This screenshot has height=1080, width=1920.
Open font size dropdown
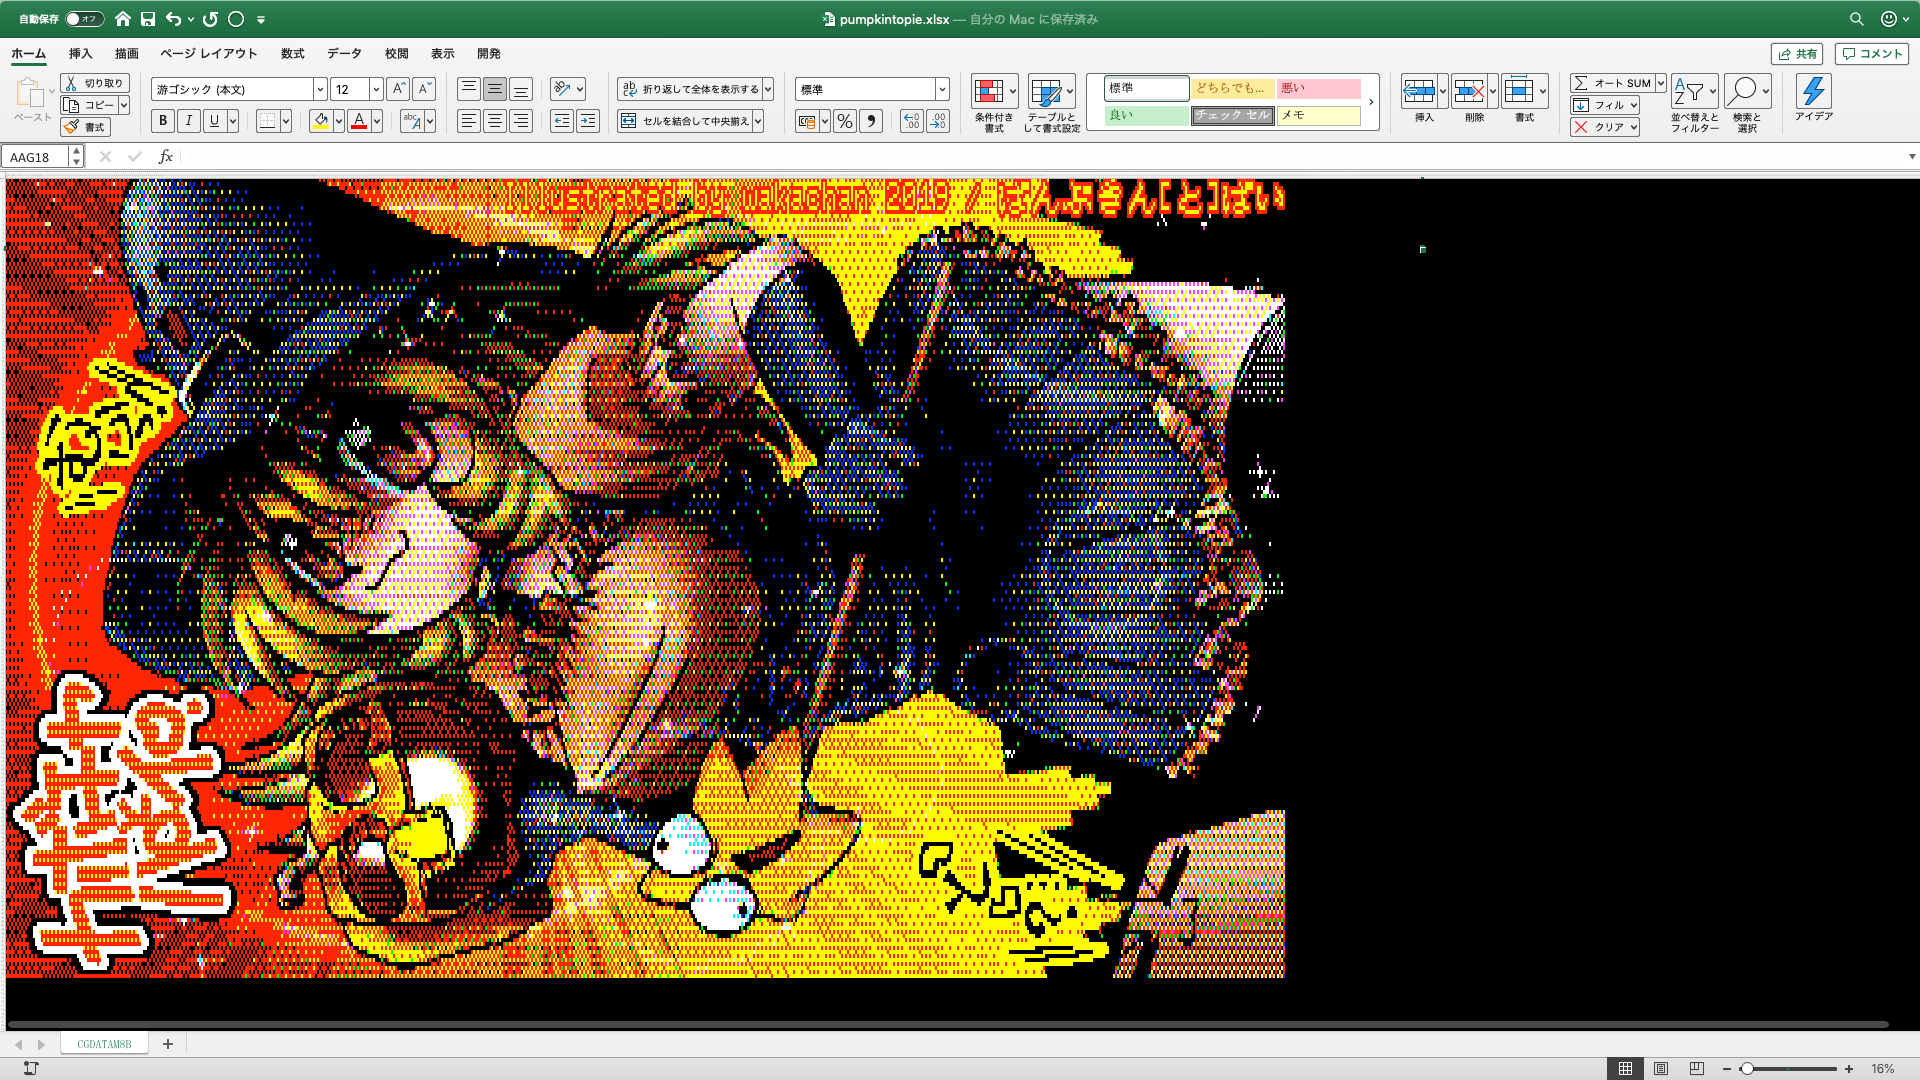(x=376, y=89)
